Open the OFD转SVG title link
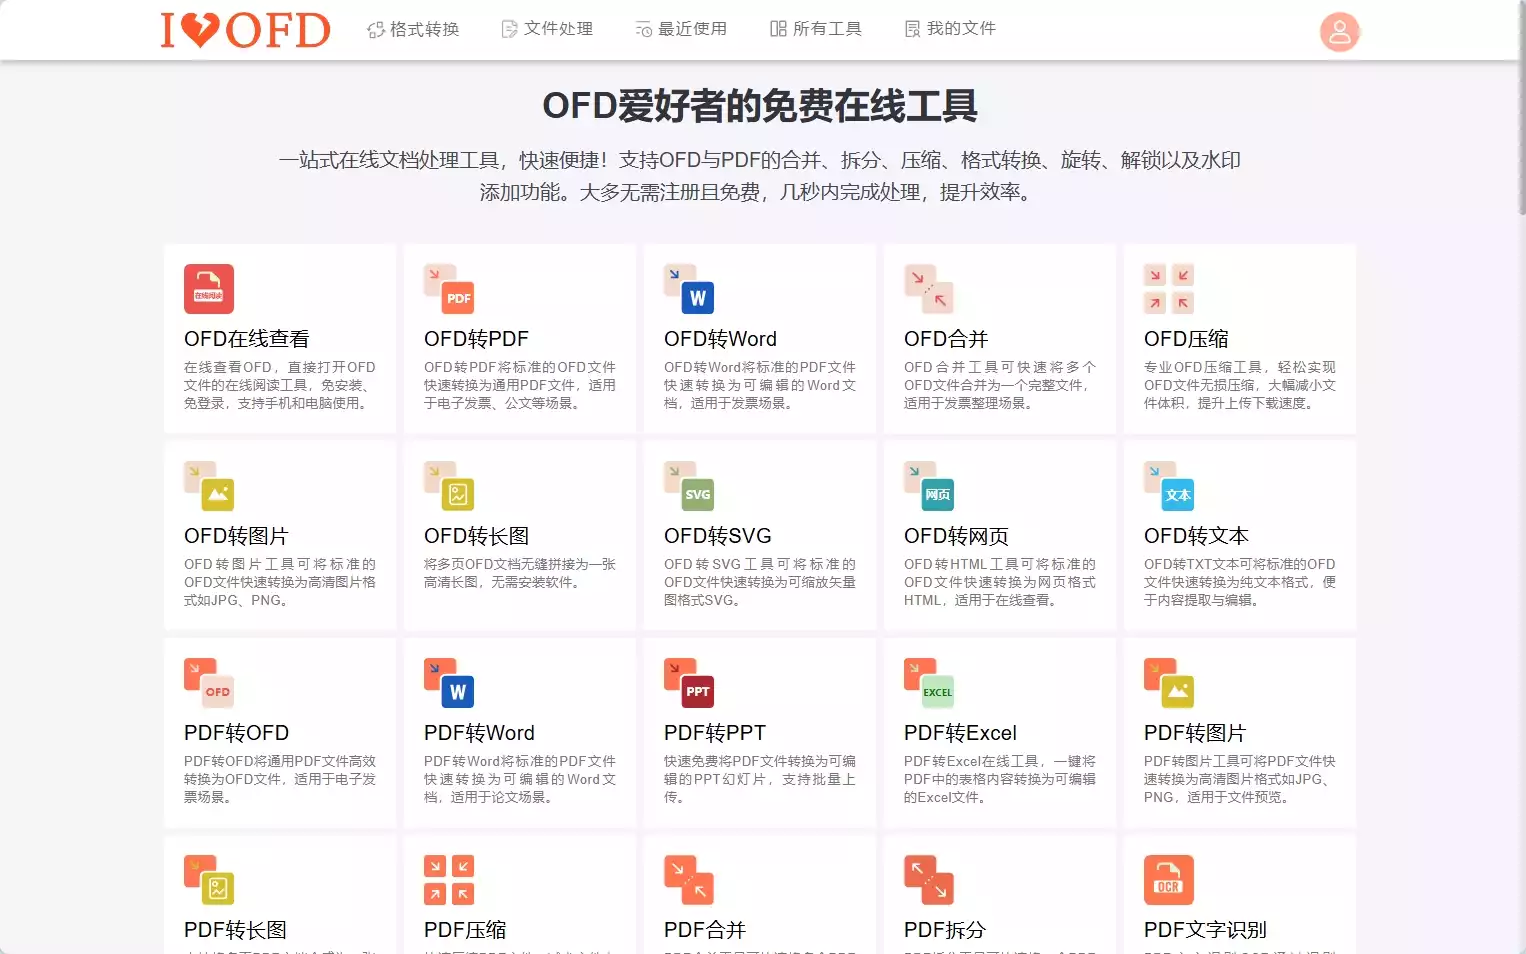1526x954 pixels. [718, 536]
